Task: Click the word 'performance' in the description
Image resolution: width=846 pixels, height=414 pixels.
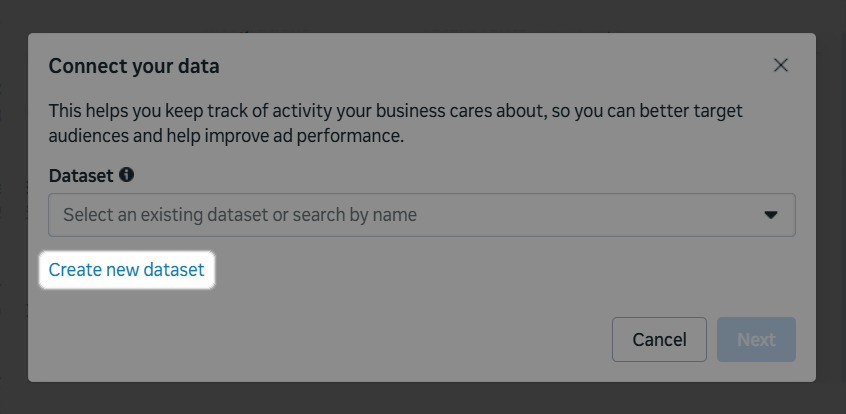Action: (x=356, y=135)
